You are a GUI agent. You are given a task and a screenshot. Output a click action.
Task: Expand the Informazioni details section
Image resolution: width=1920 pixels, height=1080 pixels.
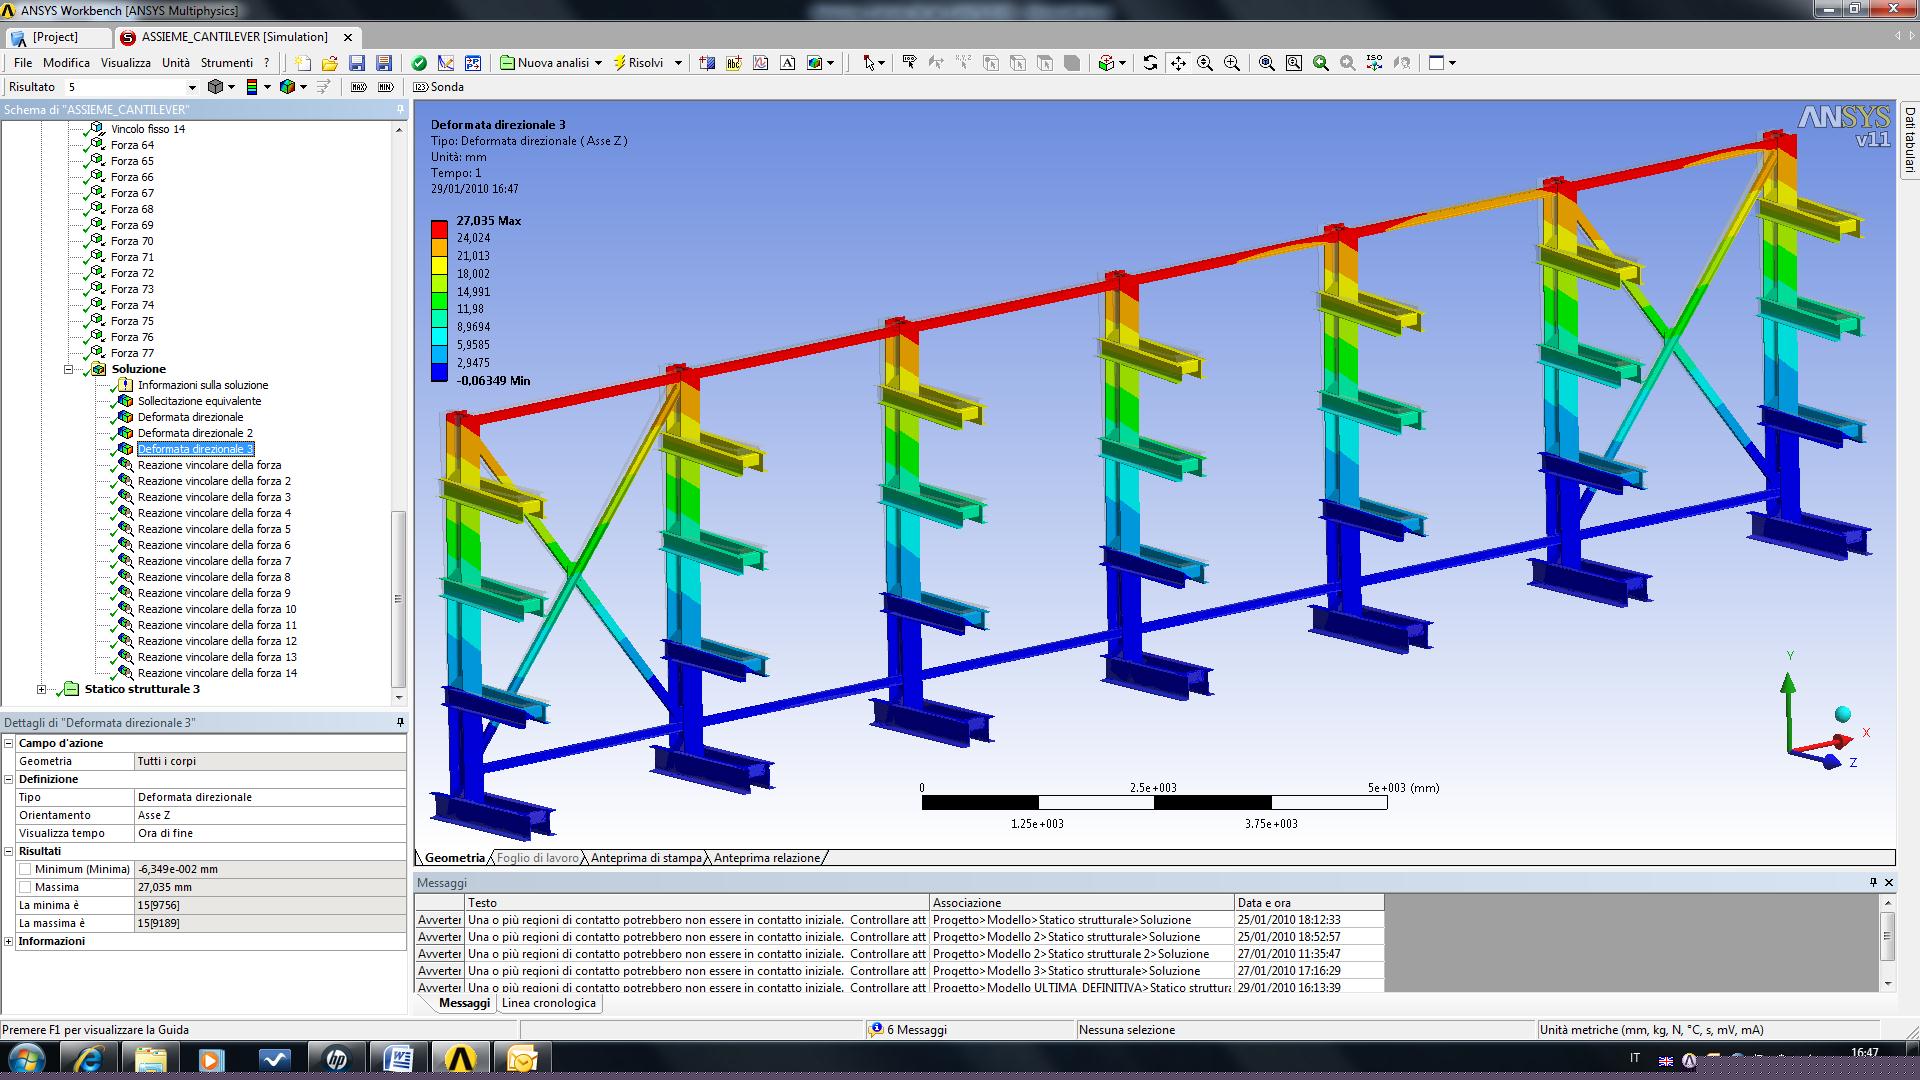point(9,941)
